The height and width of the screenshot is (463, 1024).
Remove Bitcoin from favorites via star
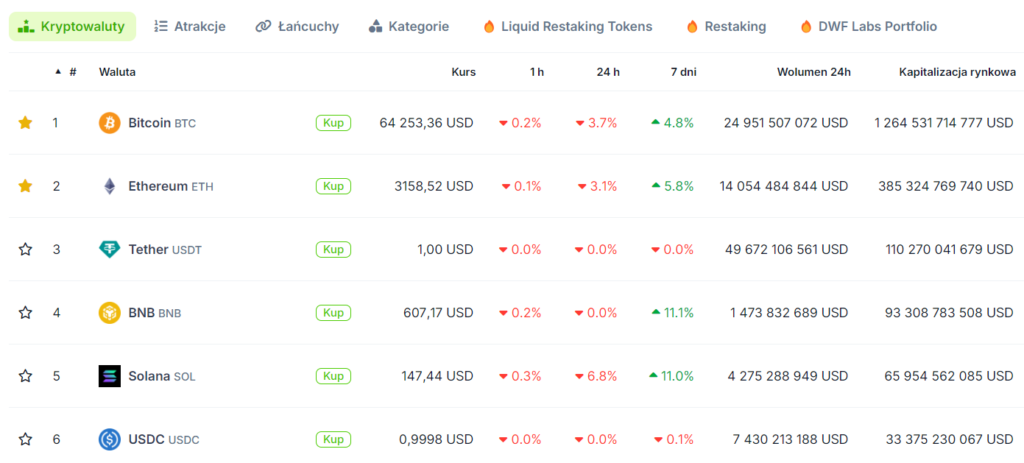[x=25, y=123]
